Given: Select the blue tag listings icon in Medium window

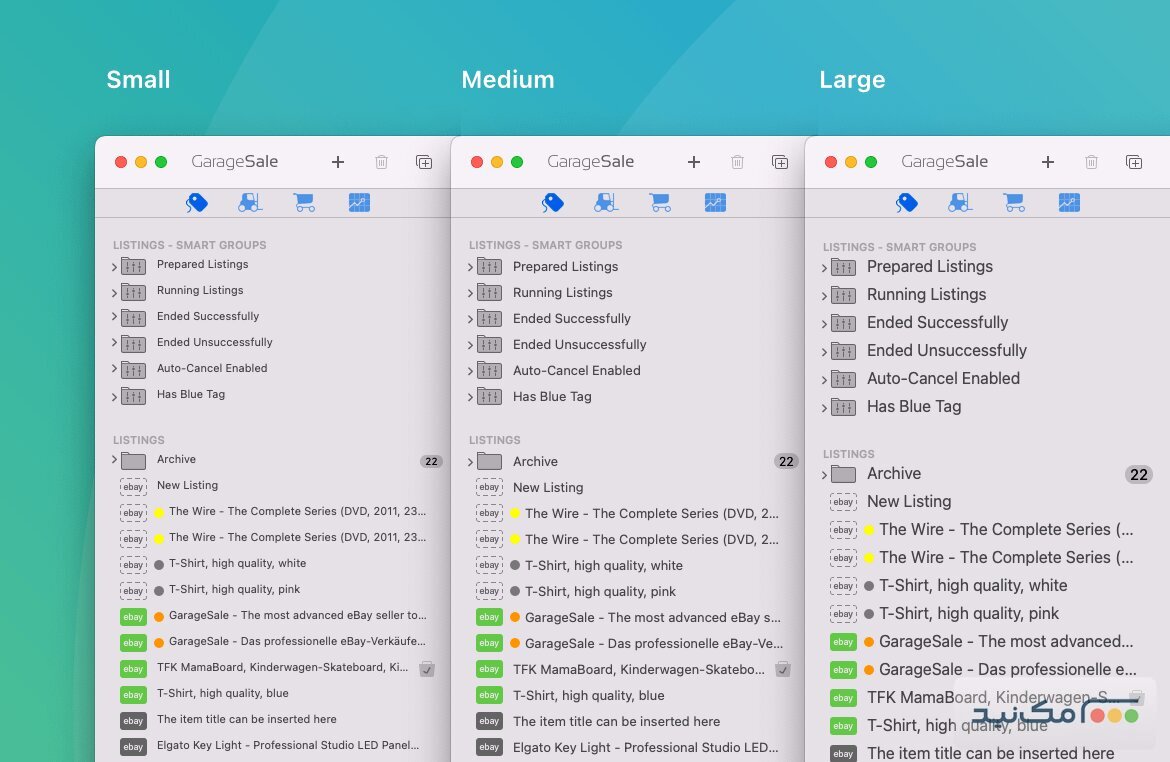Looking at the screenshot, I should point(553,203).
